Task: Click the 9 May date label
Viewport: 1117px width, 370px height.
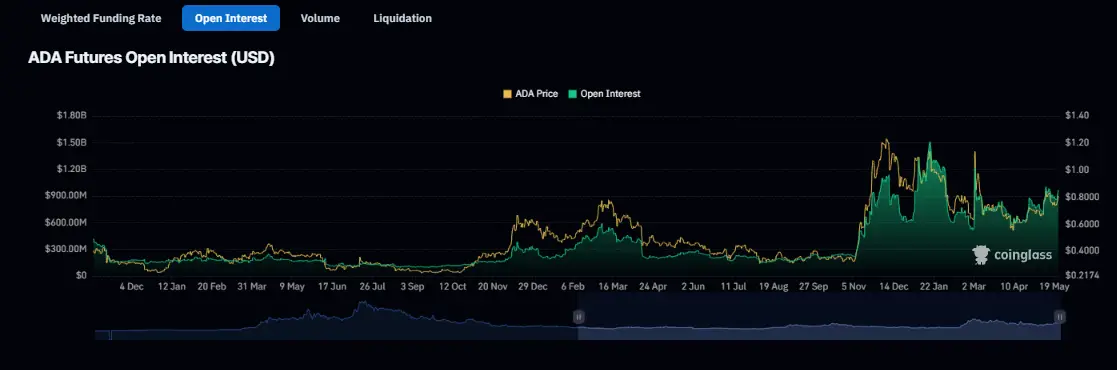Action: pos(291,287)
